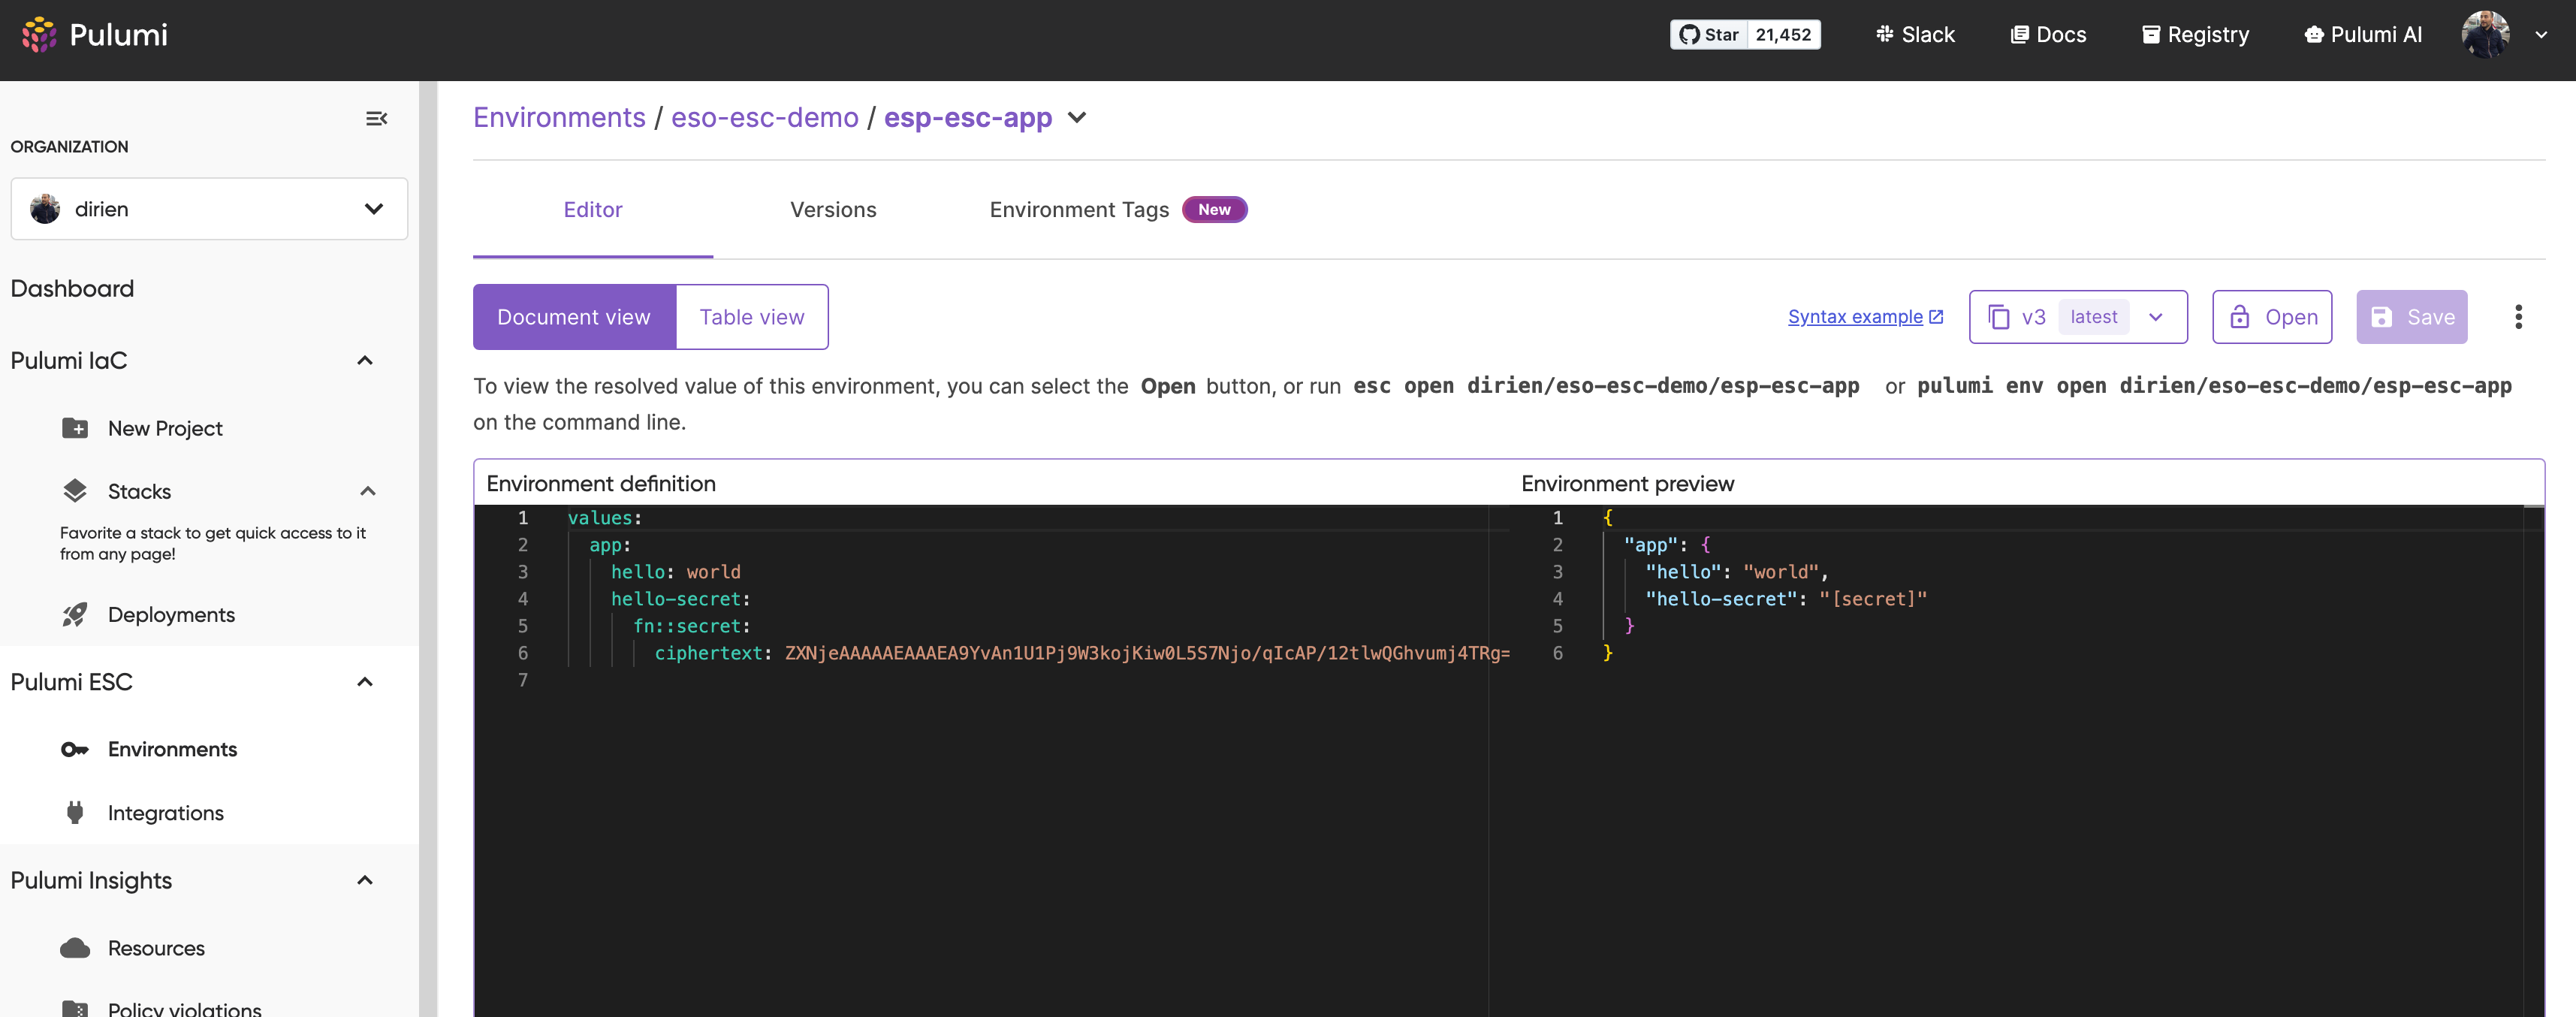2576x1017 pixels.
Task: Open Deployments in the sidebar
Action: 171,615
